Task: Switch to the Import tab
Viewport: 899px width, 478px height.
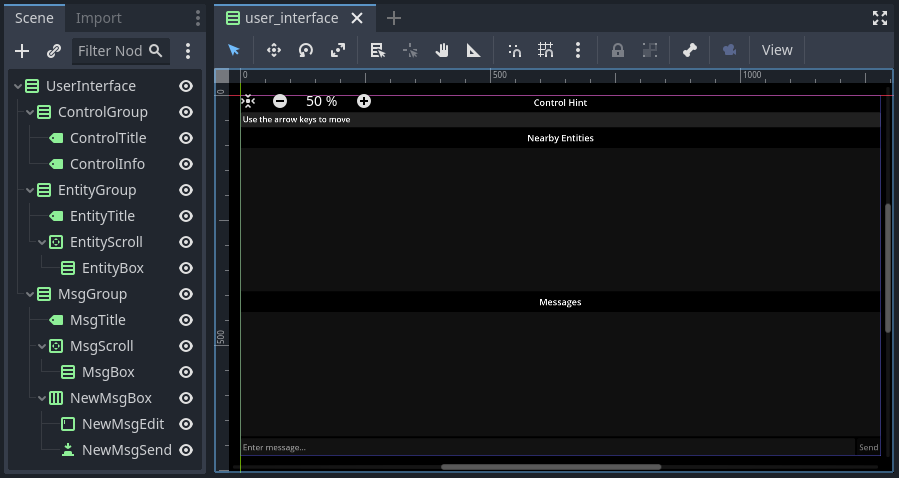Action: point(99,18)
